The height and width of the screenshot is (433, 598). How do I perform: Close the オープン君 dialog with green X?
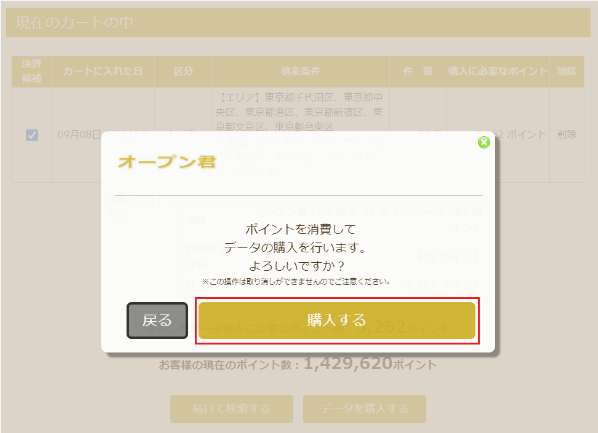pos(484,142)
